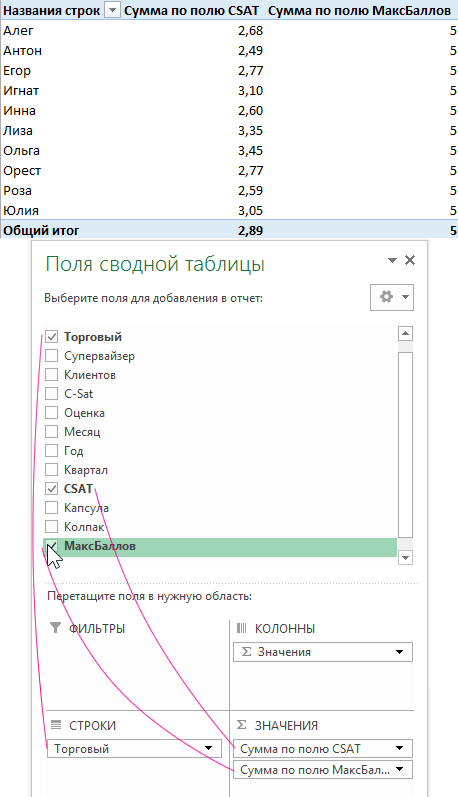Check the Капсула field checkbox
The image size is (458, 797).
pos(51,508)
